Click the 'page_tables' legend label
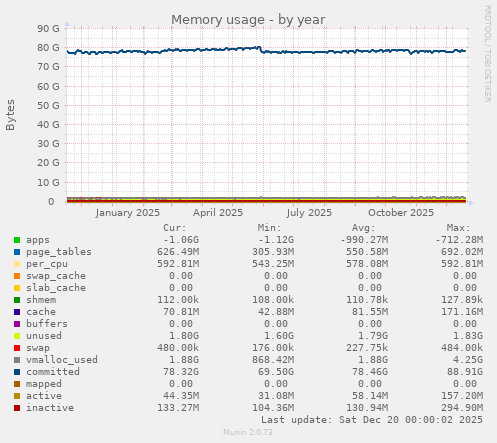The image size is (497, 443). (x=59, y=252)
